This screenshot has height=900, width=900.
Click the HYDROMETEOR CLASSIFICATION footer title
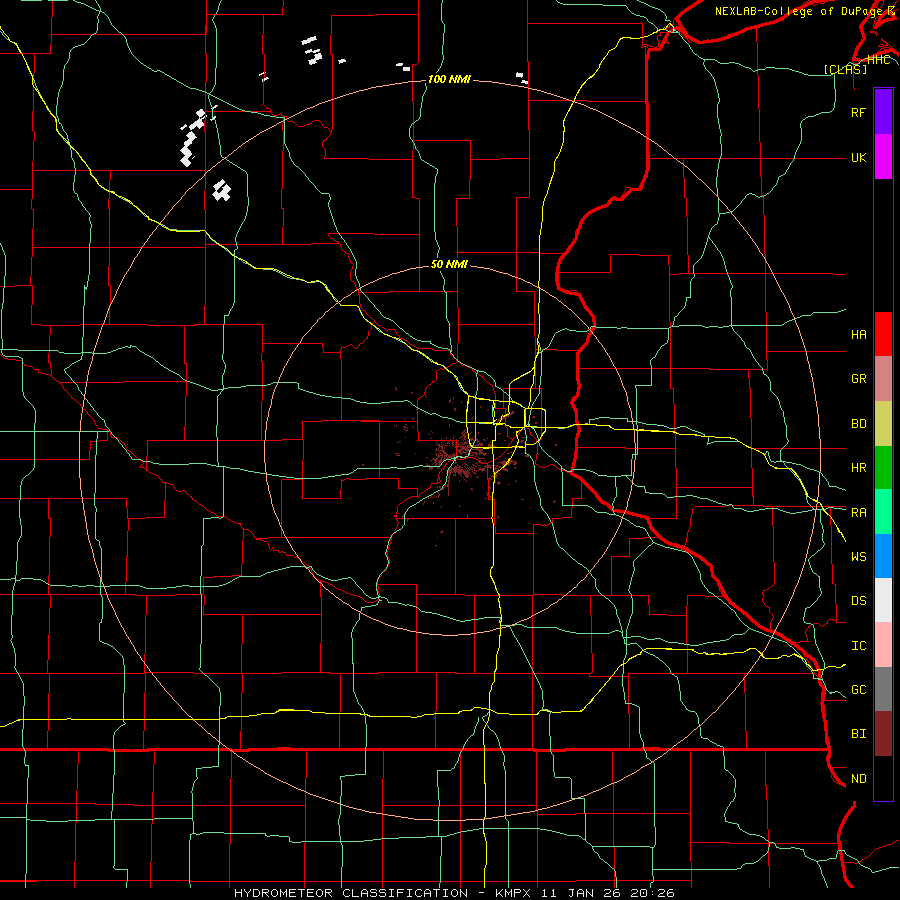click(351, 893)
